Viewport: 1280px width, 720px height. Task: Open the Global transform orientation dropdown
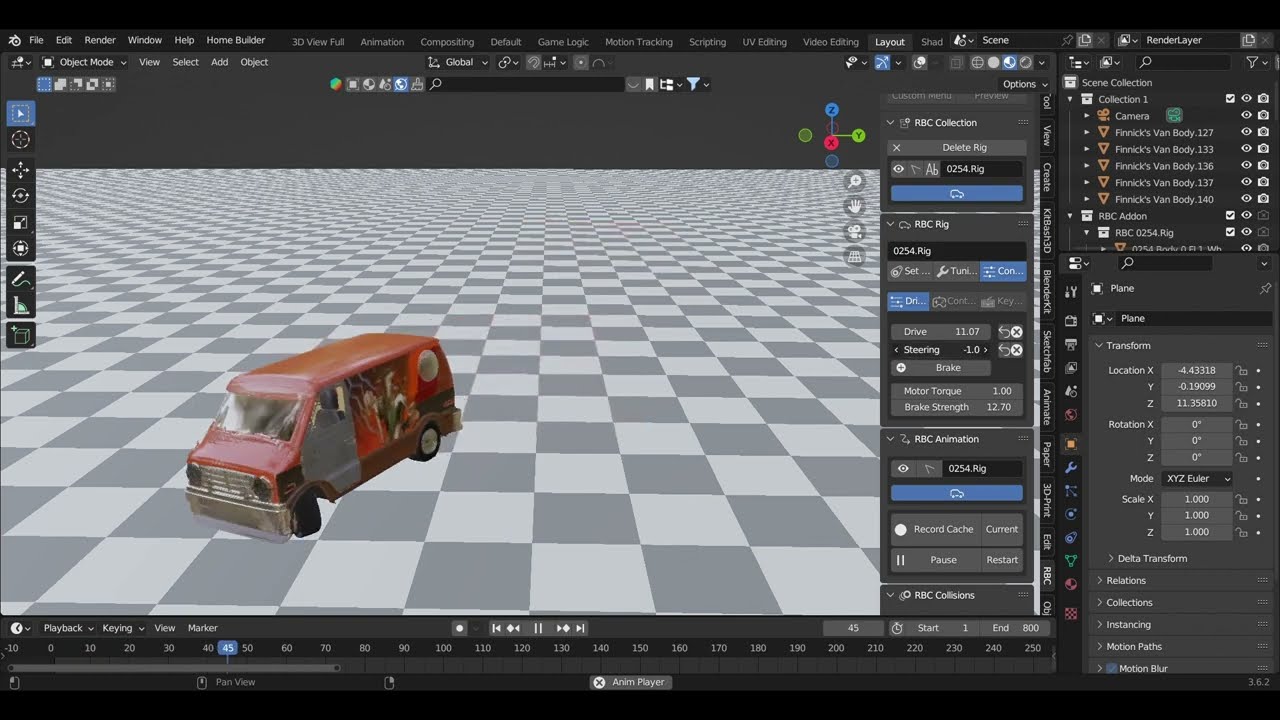(459, 62)
